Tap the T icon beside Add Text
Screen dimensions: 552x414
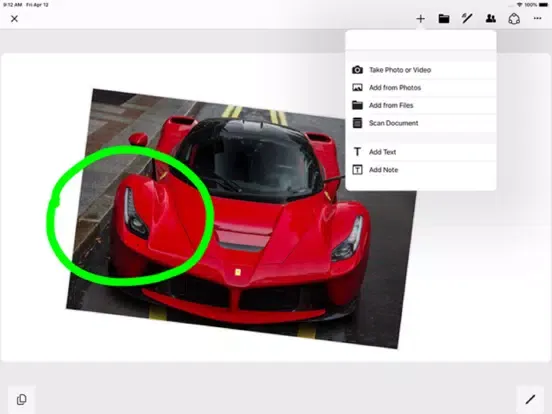[x=357, y=152]
